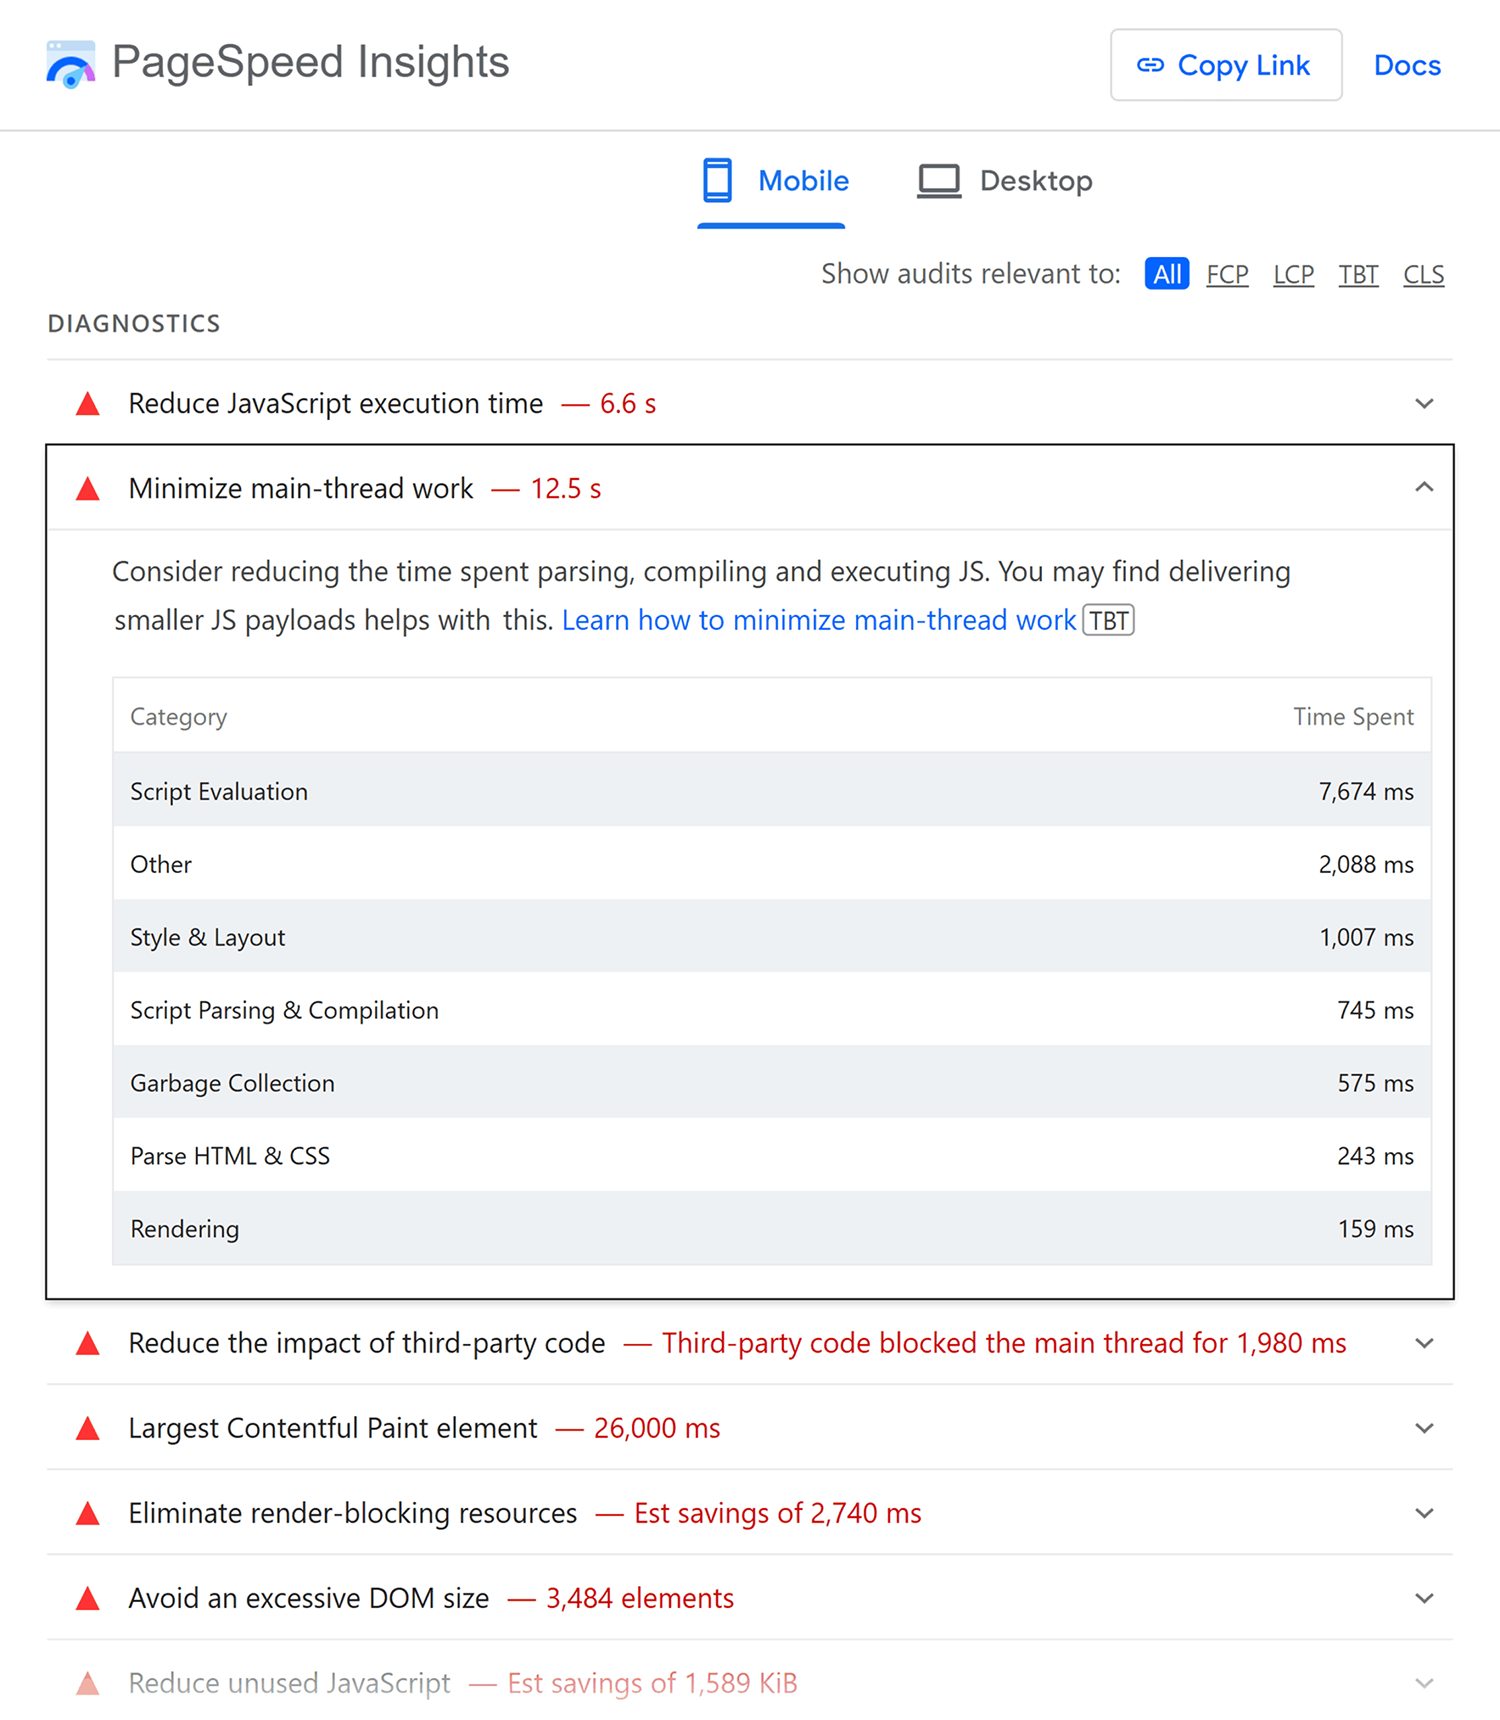The width and height of the screenshot is (1500, 1720).
Task: Click Reduce unused JavaScript title
Action: [x=290, y=1683]
